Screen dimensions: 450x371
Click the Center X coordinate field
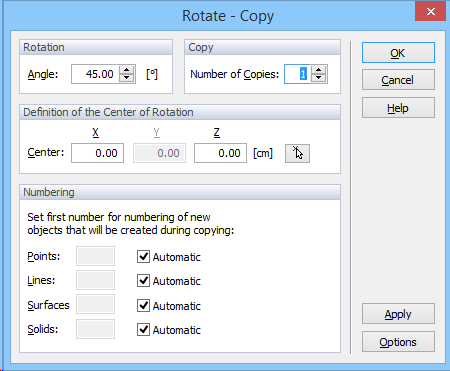(x=97, y=153)
